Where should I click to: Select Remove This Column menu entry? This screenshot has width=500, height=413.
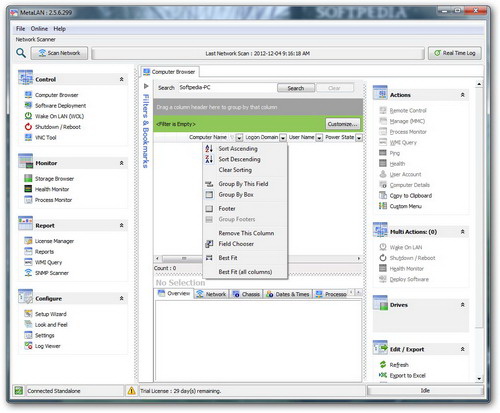[x=245, y=233]
